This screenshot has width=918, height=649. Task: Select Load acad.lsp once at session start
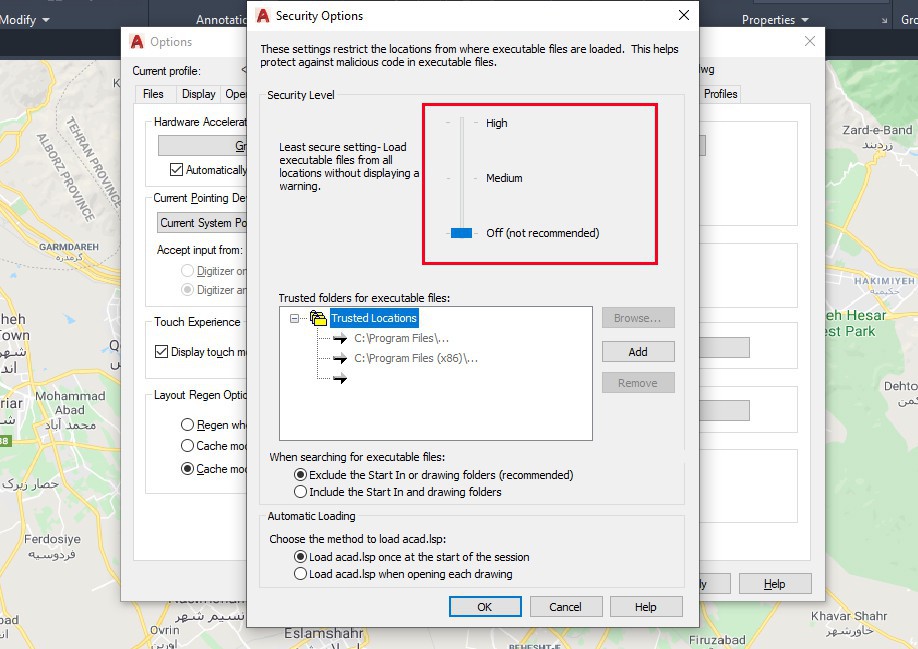tap(300, 557)
